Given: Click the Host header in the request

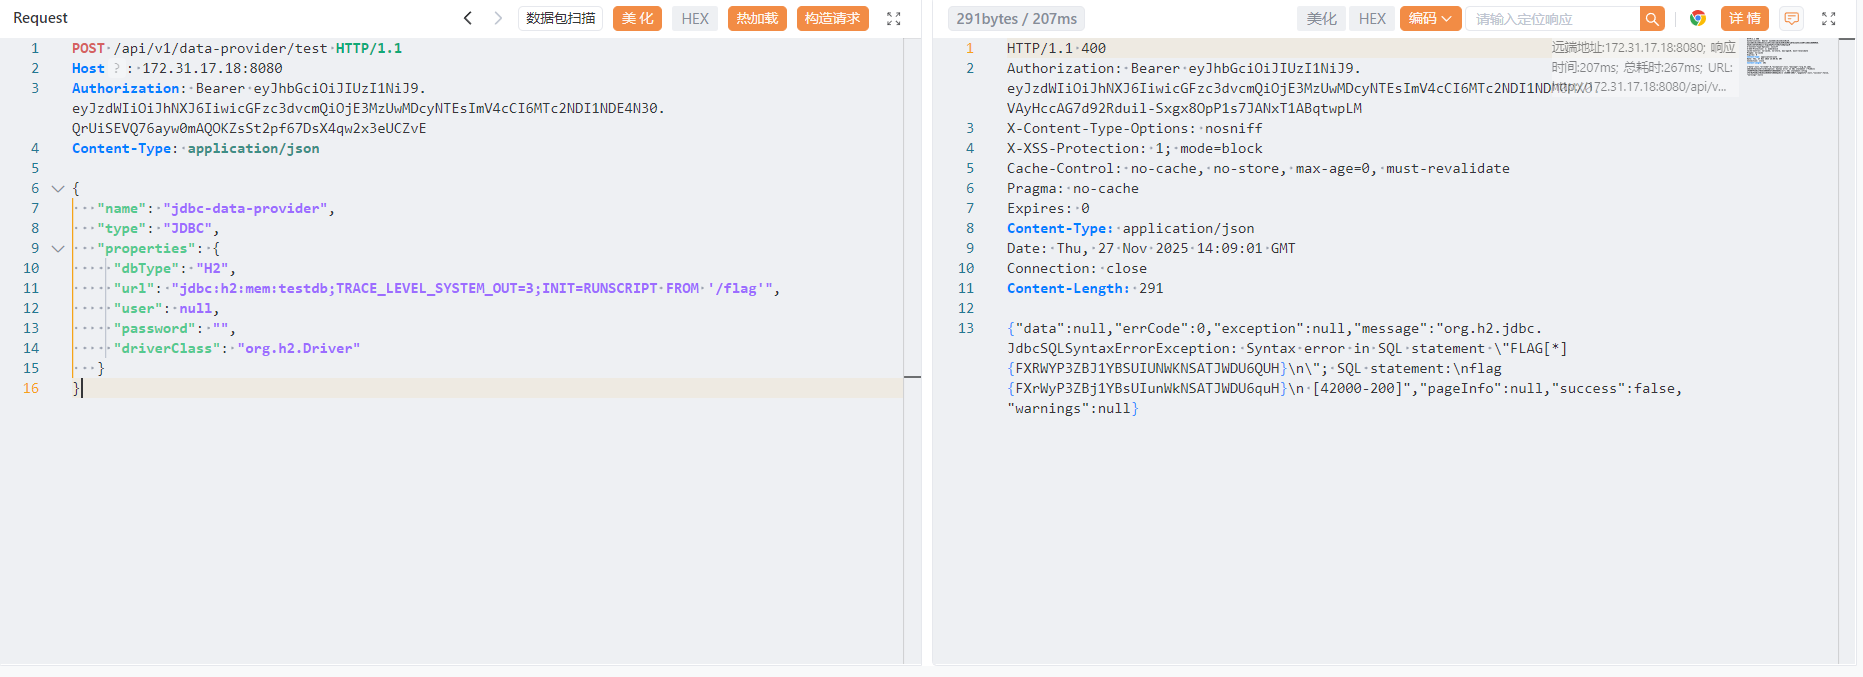Looking at the screenshot, I should 177,68.
